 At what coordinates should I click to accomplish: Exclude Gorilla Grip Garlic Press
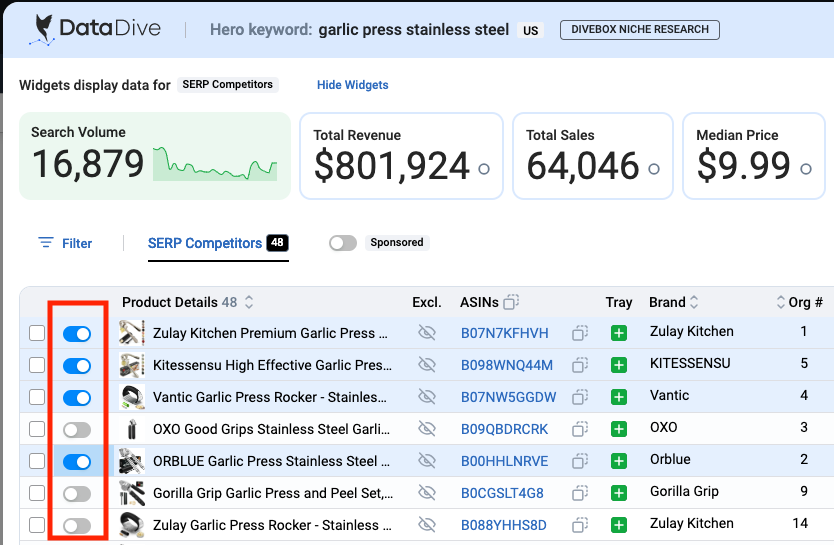pyautogui.click(x=427, y=493)
